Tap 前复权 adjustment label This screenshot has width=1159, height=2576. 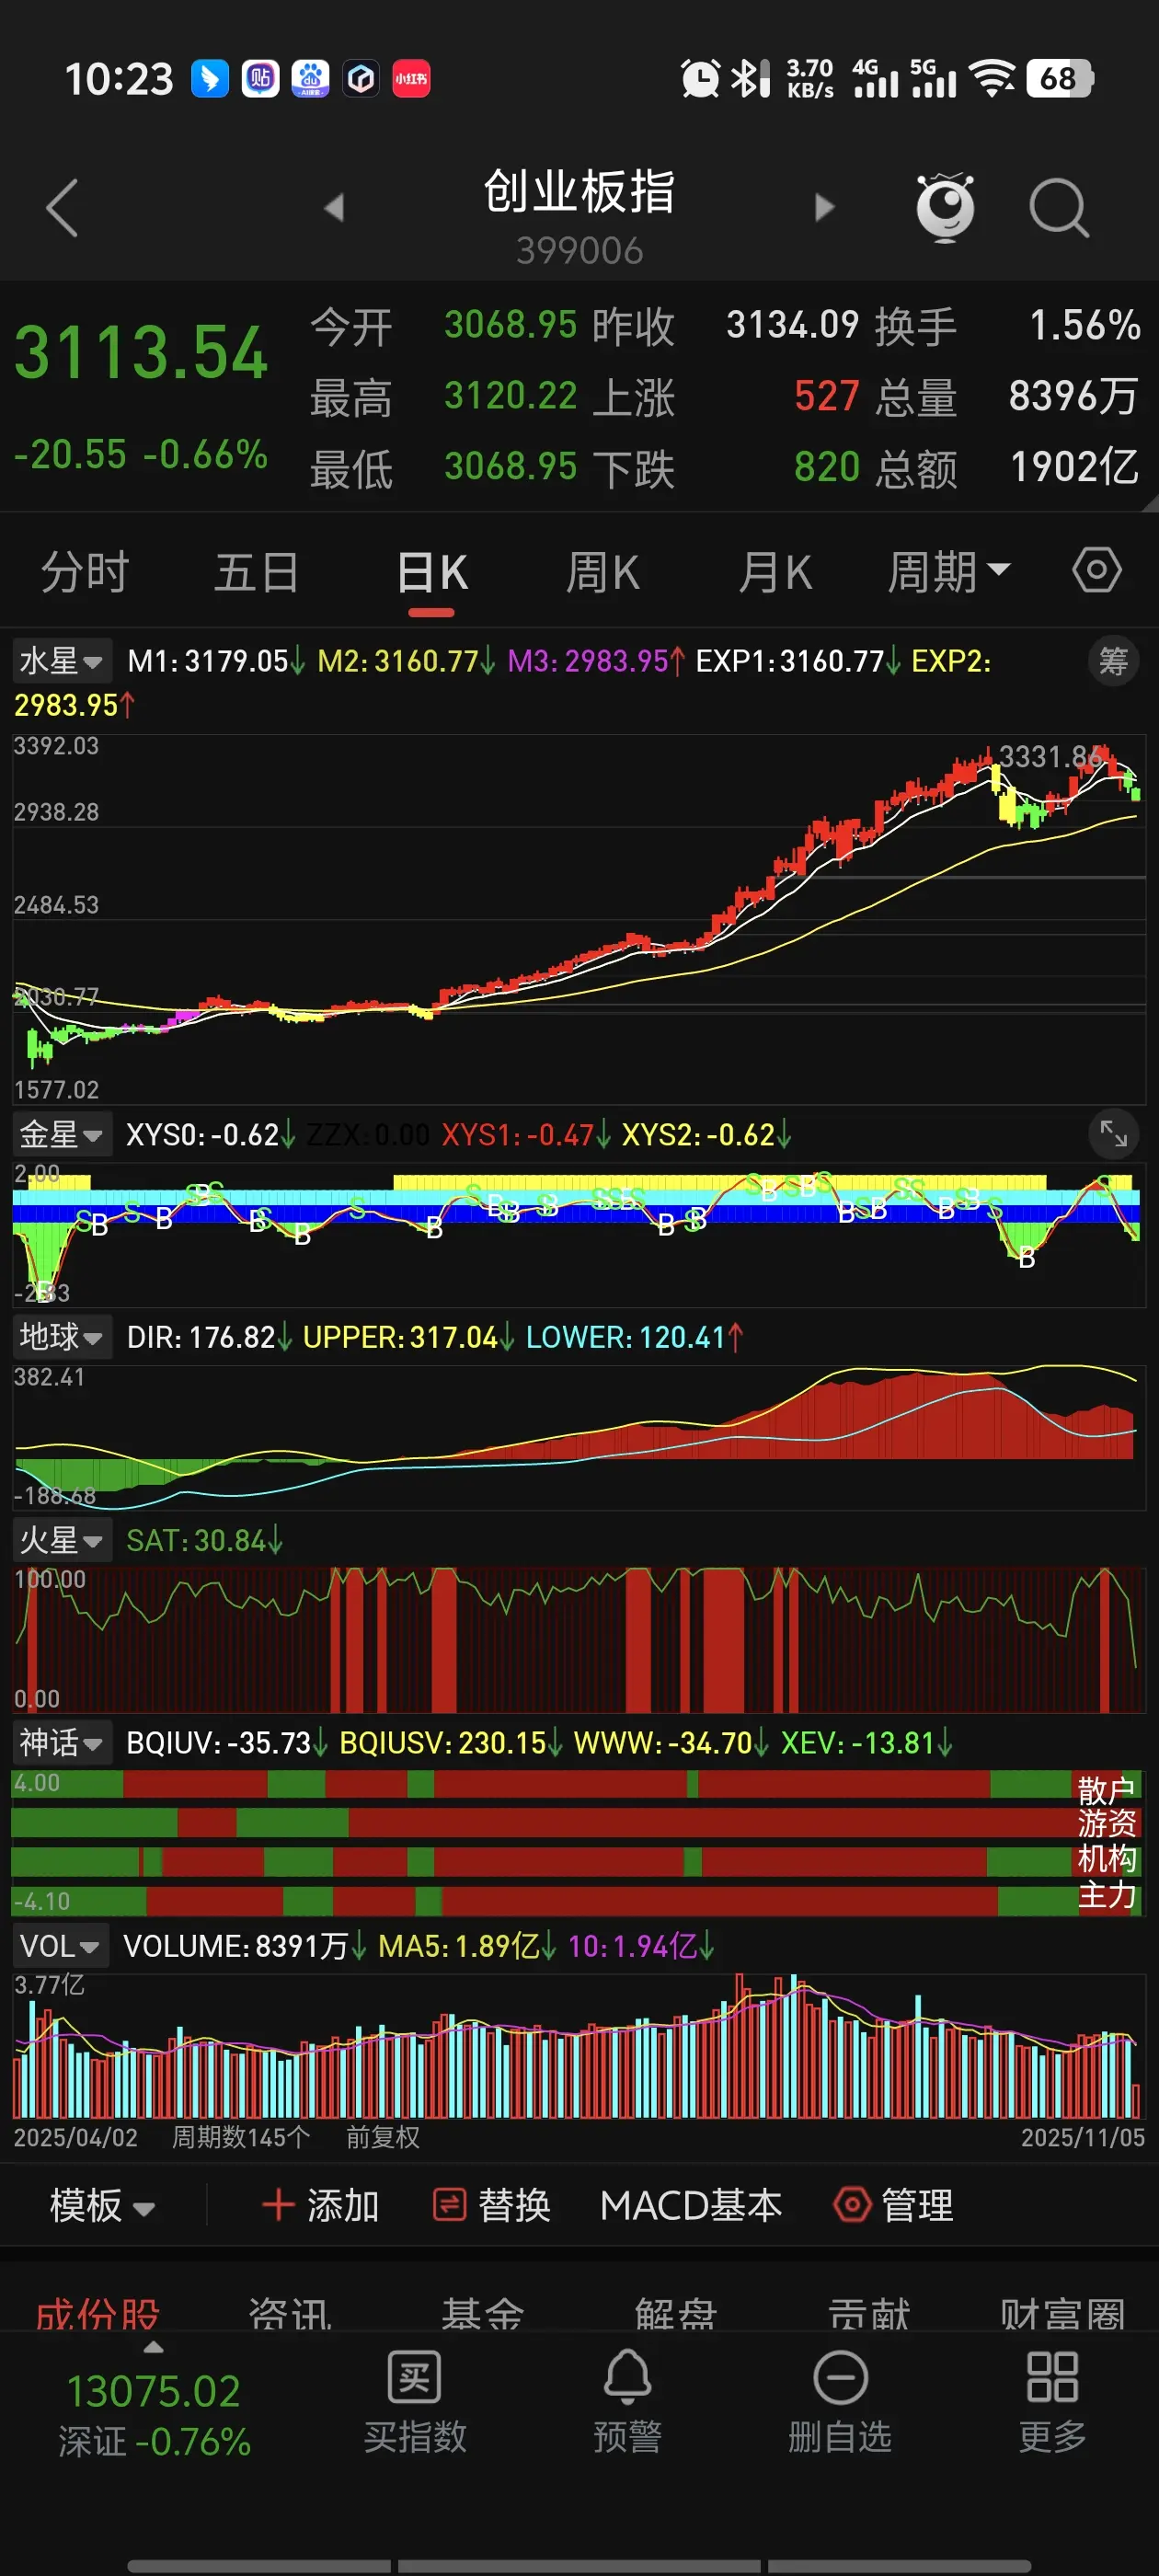click(383, 2137)
